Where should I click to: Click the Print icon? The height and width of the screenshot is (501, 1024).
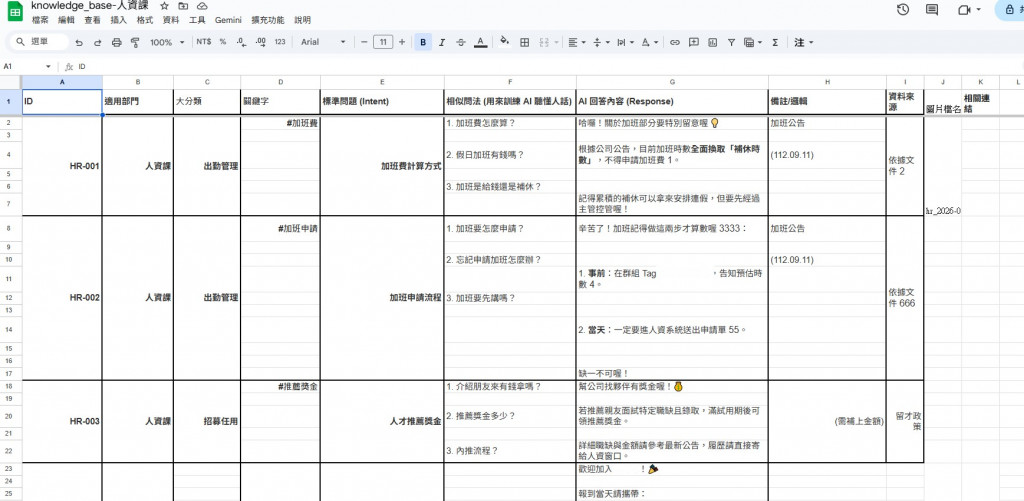(117, 42)
